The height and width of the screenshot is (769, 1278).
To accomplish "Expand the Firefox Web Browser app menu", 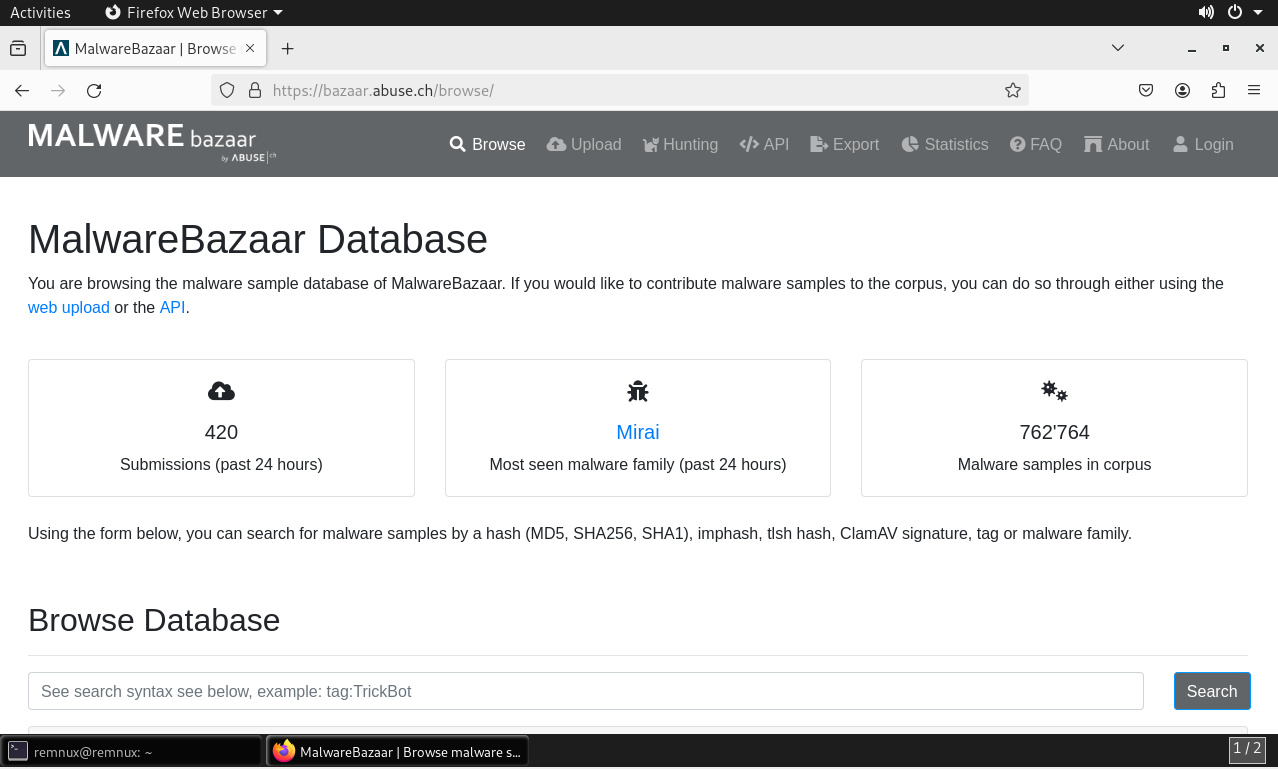I will click(x=194, y=13).
